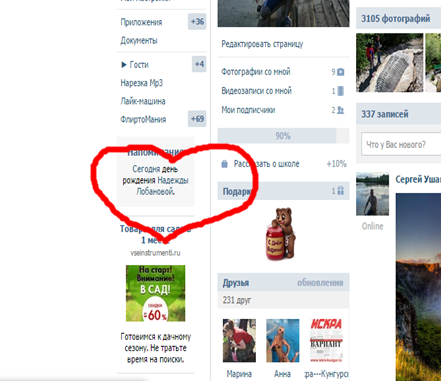Click the film icon next to video count

pyautogui.click(x=340, y=91)
